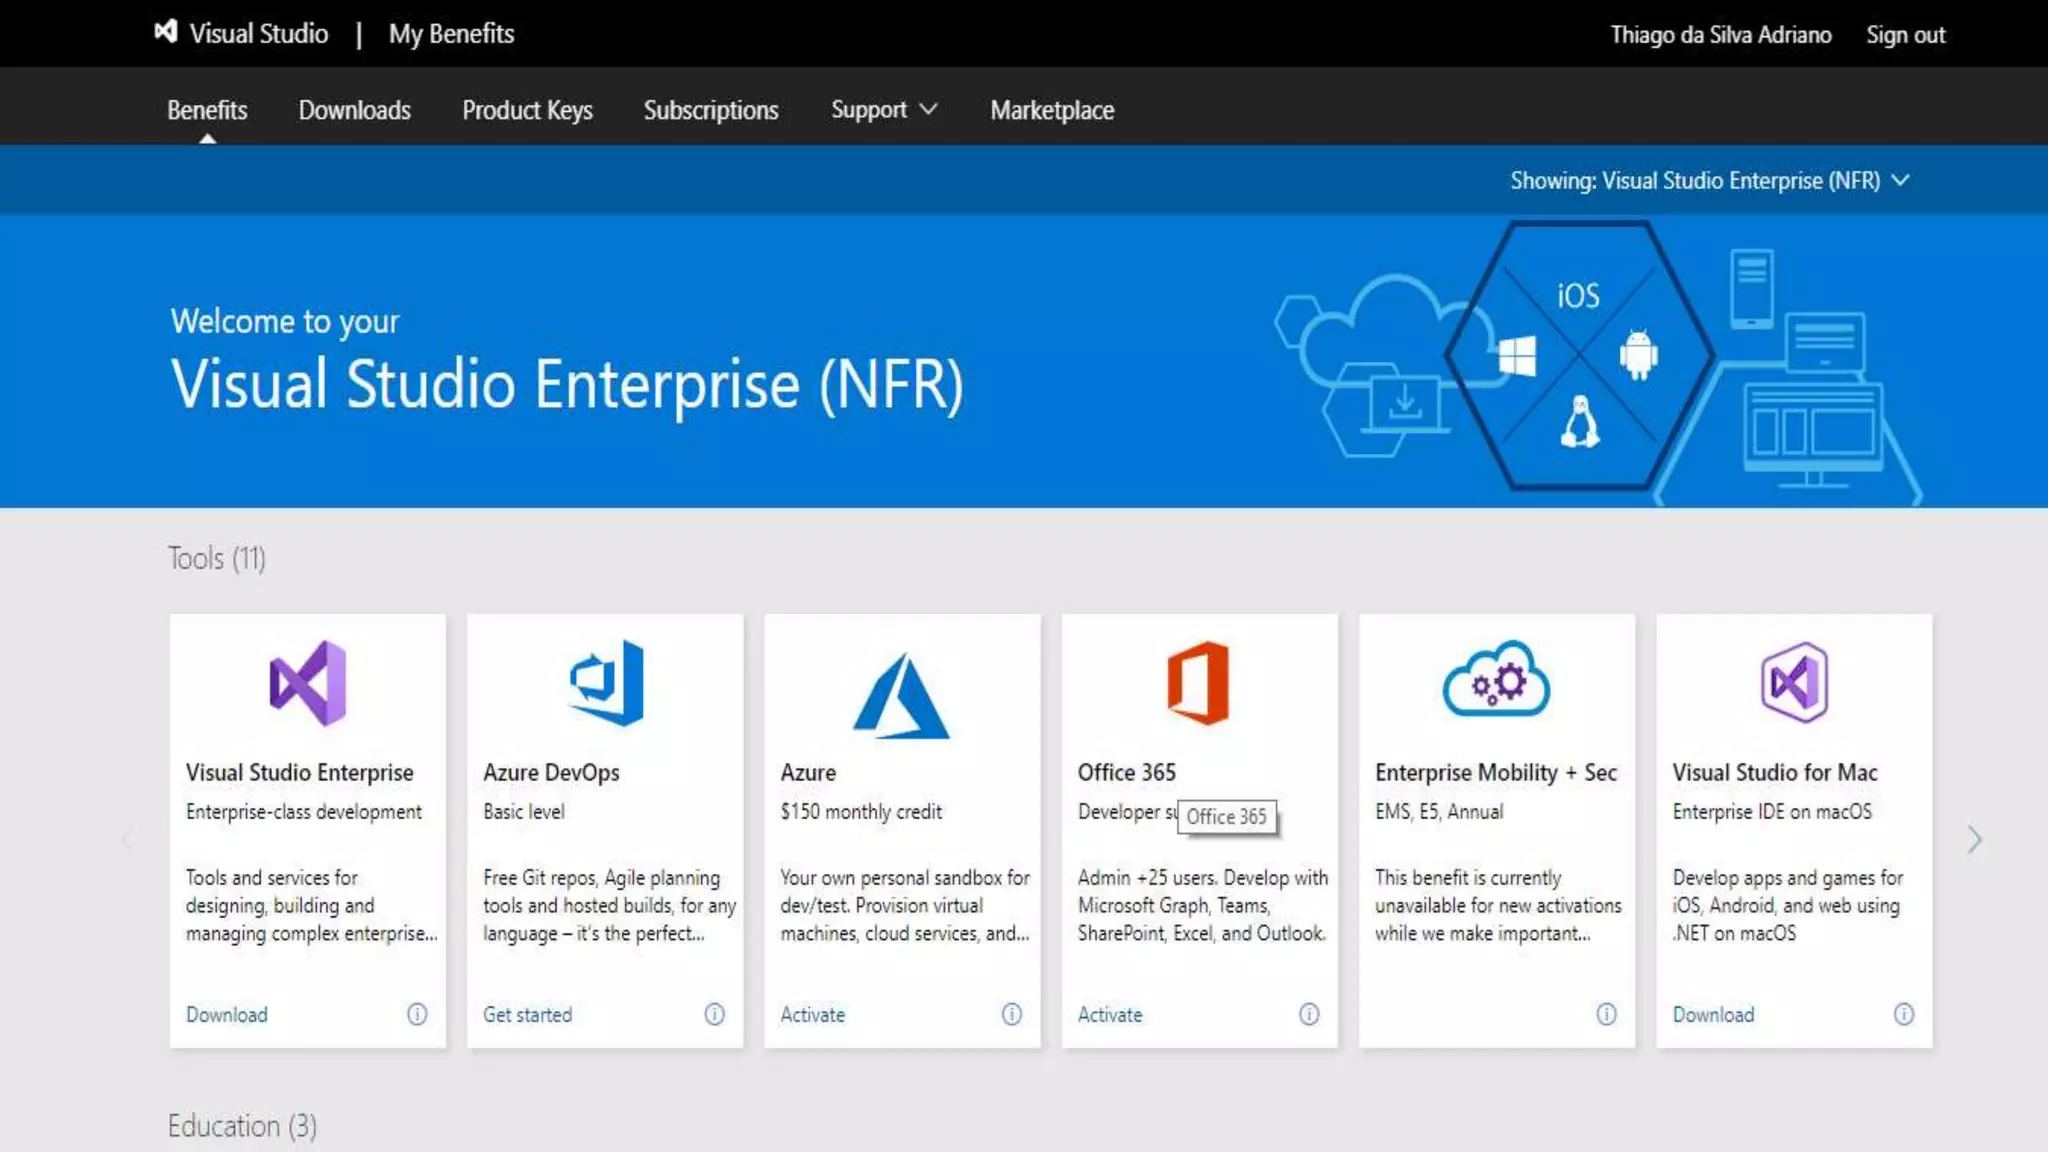This screenshot has height=1152, width=2048.
Task: Open info icon on Azure card
Action: coord(1012,1014)
